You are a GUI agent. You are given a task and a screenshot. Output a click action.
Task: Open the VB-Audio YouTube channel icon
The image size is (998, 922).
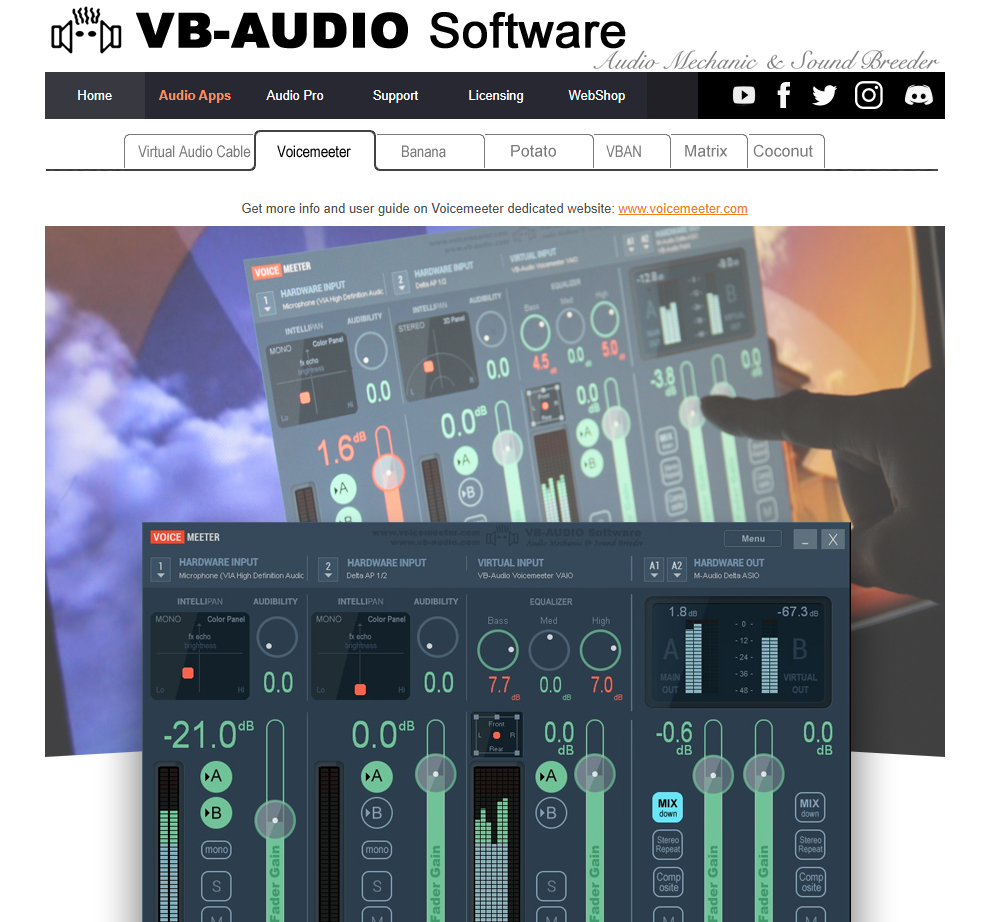pyautogui.click(x=743, y=95)
